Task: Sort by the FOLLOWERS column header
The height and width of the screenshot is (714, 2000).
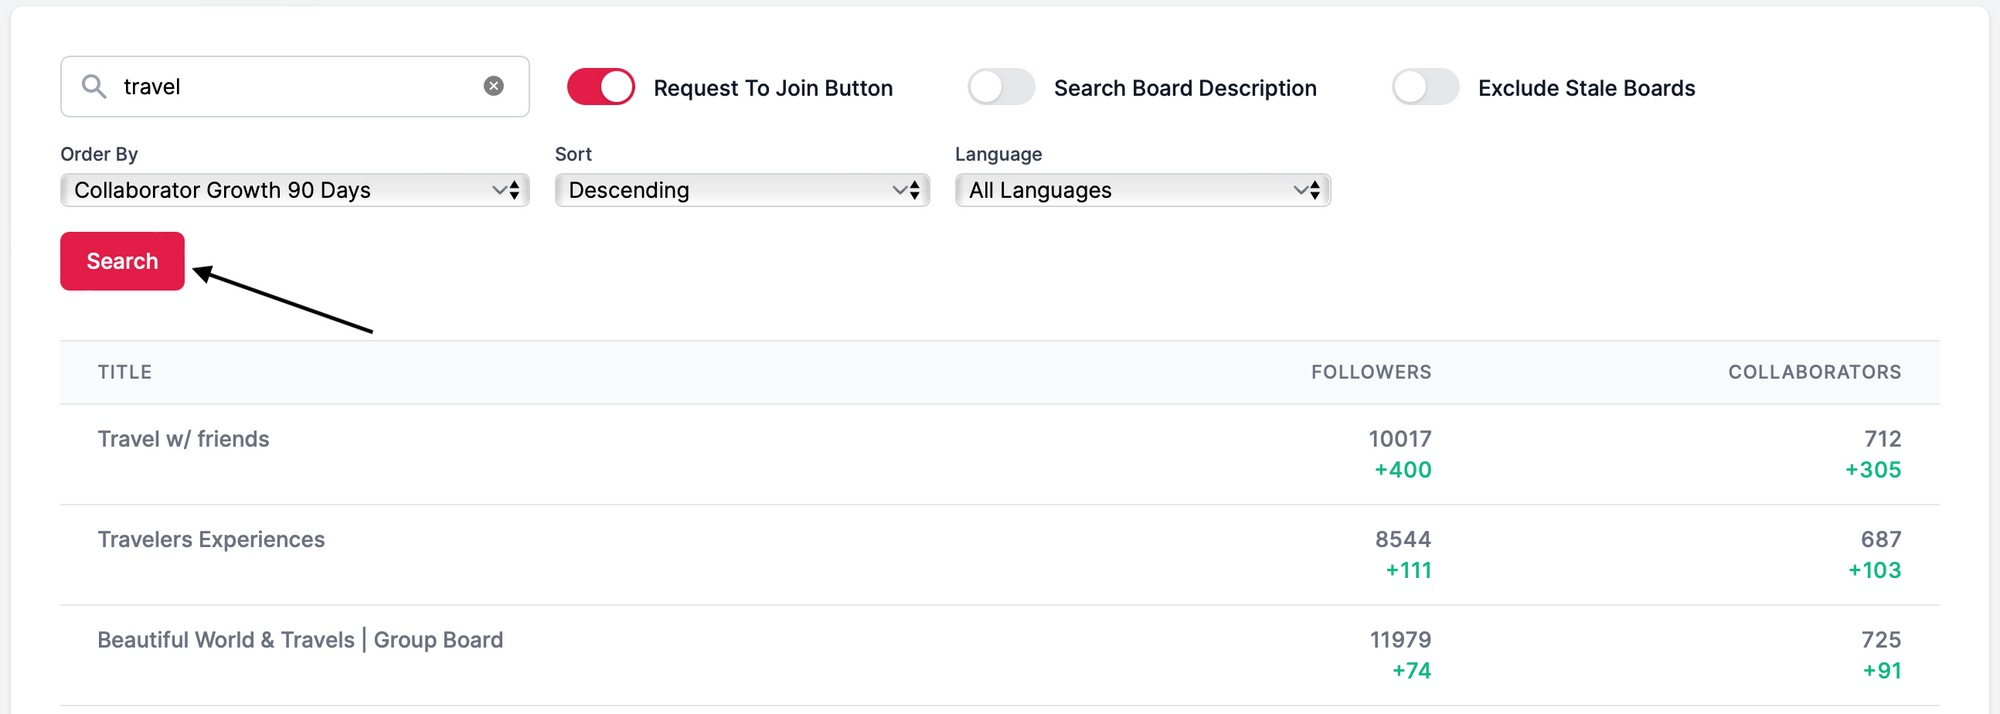Action: tap(1371, 372)
